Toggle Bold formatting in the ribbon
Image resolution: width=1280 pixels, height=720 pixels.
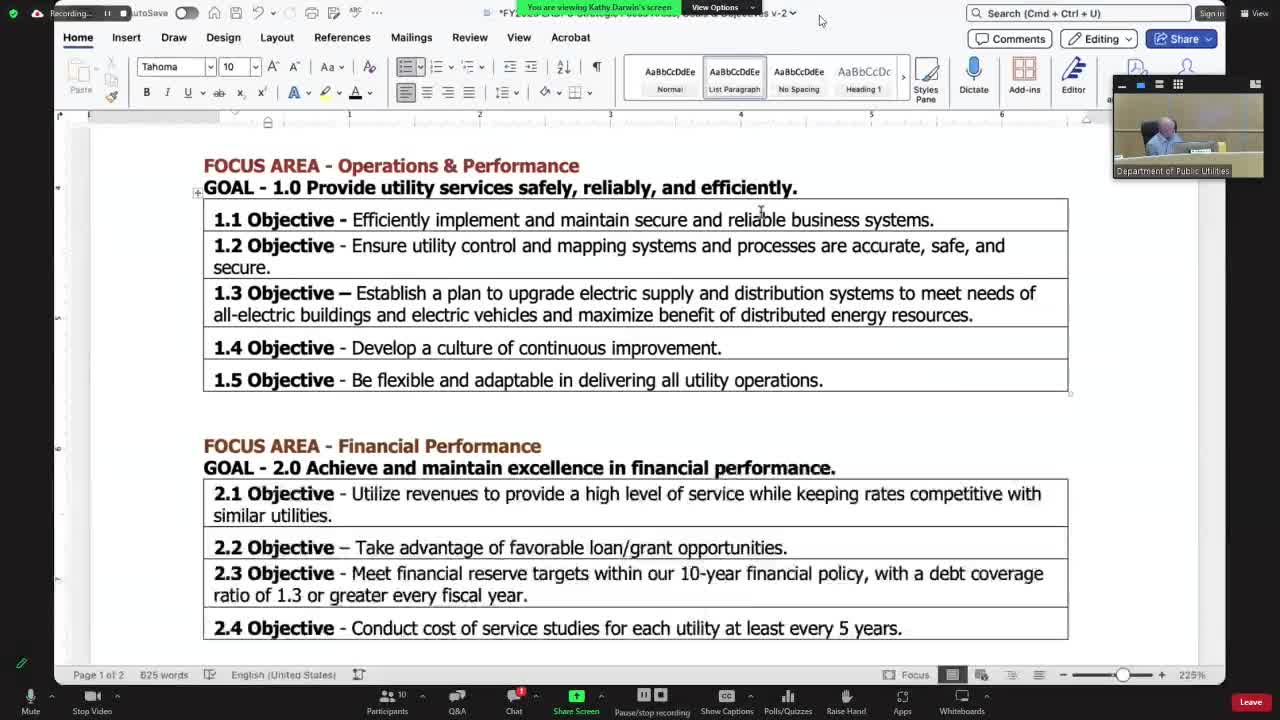tap(146, 92)
